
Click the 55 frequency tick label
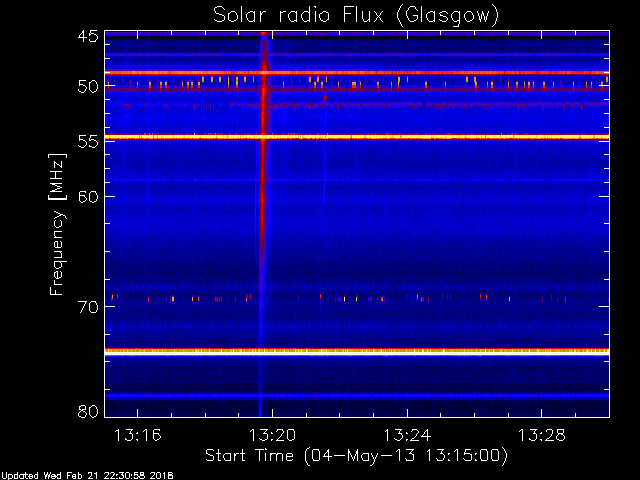(88, 142)
